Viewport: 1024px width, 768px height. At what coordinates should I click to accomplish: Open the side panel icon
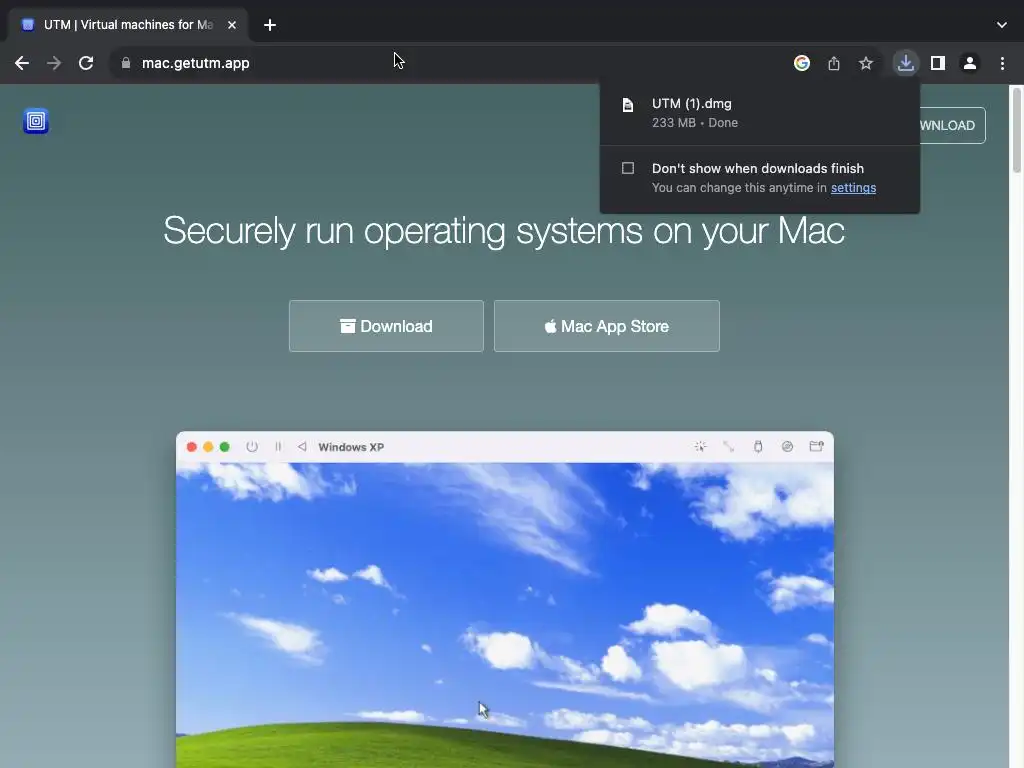point(938,63)
